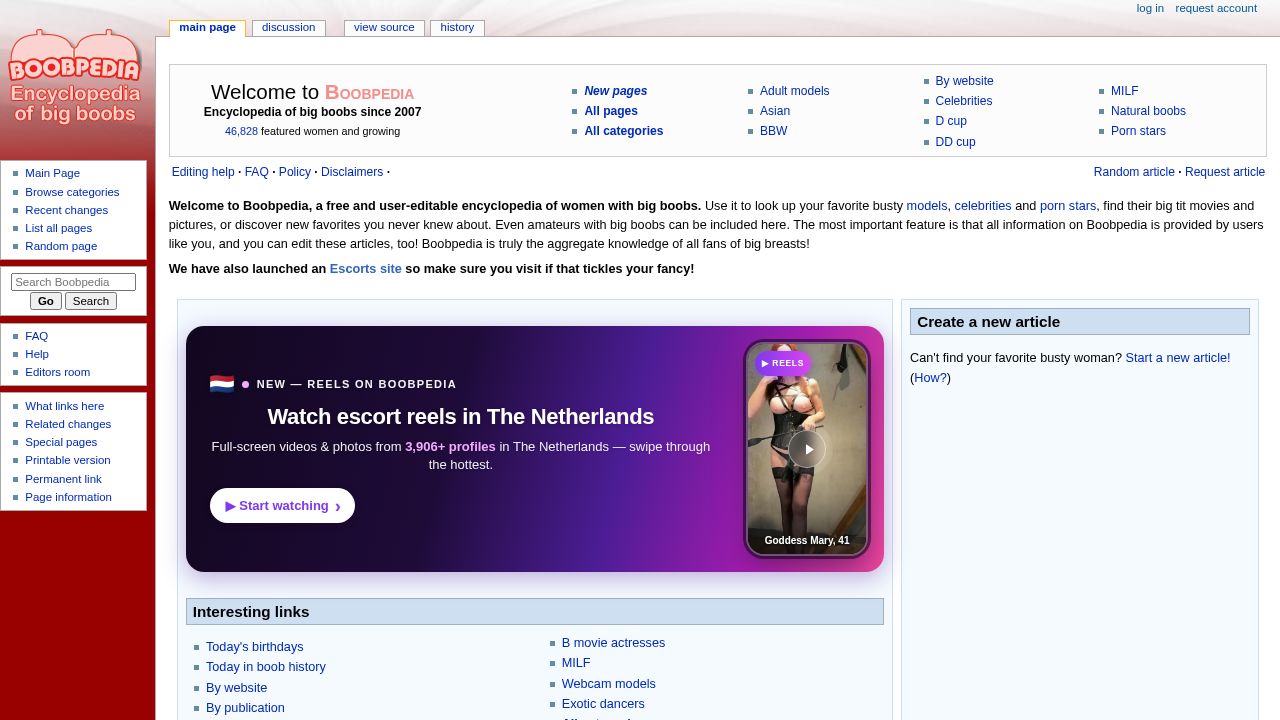
Task: Open What links here
Action: coord(64,406)
